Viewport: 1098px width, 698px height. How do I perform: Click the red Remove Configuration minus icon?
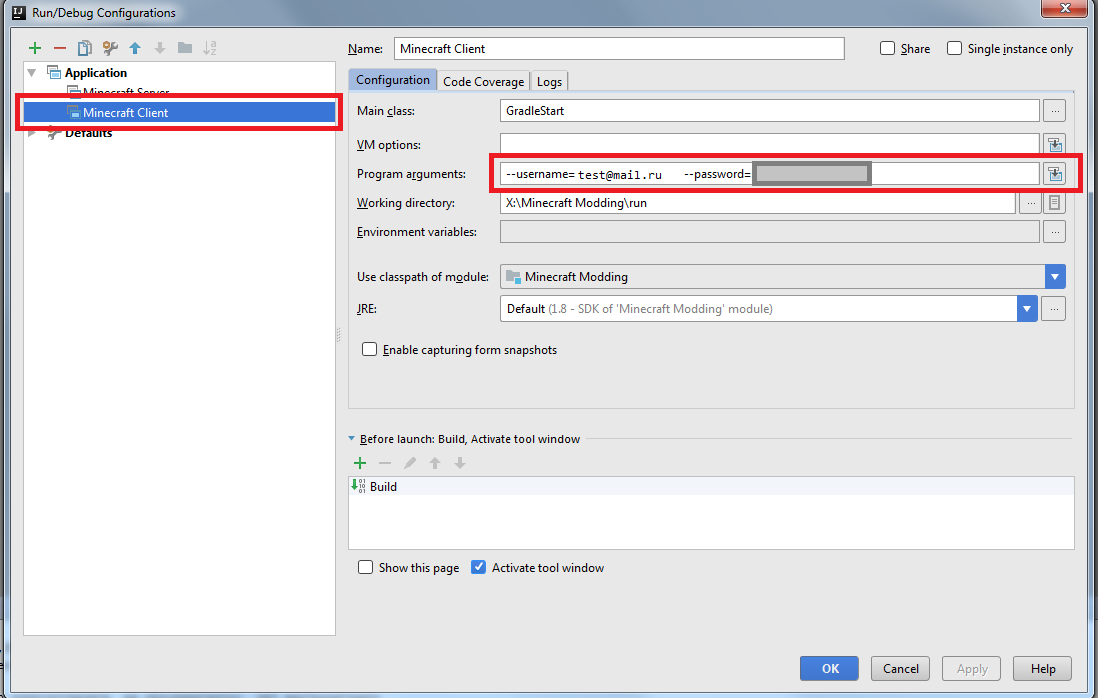click(60, 48)
